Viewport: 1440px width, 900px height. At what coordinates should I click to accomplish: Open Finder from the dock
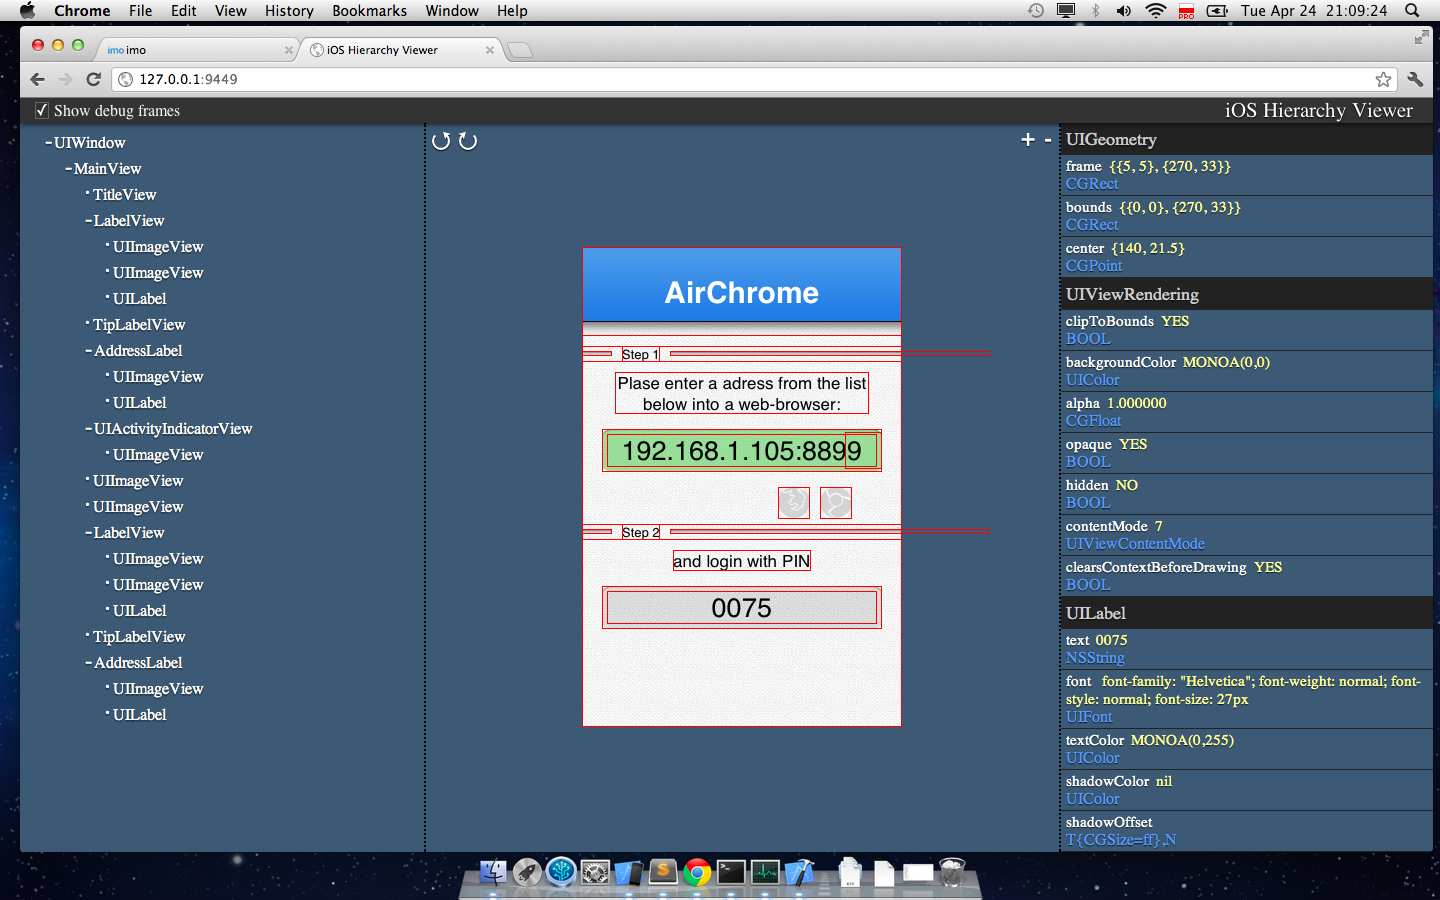click(493, 872)
